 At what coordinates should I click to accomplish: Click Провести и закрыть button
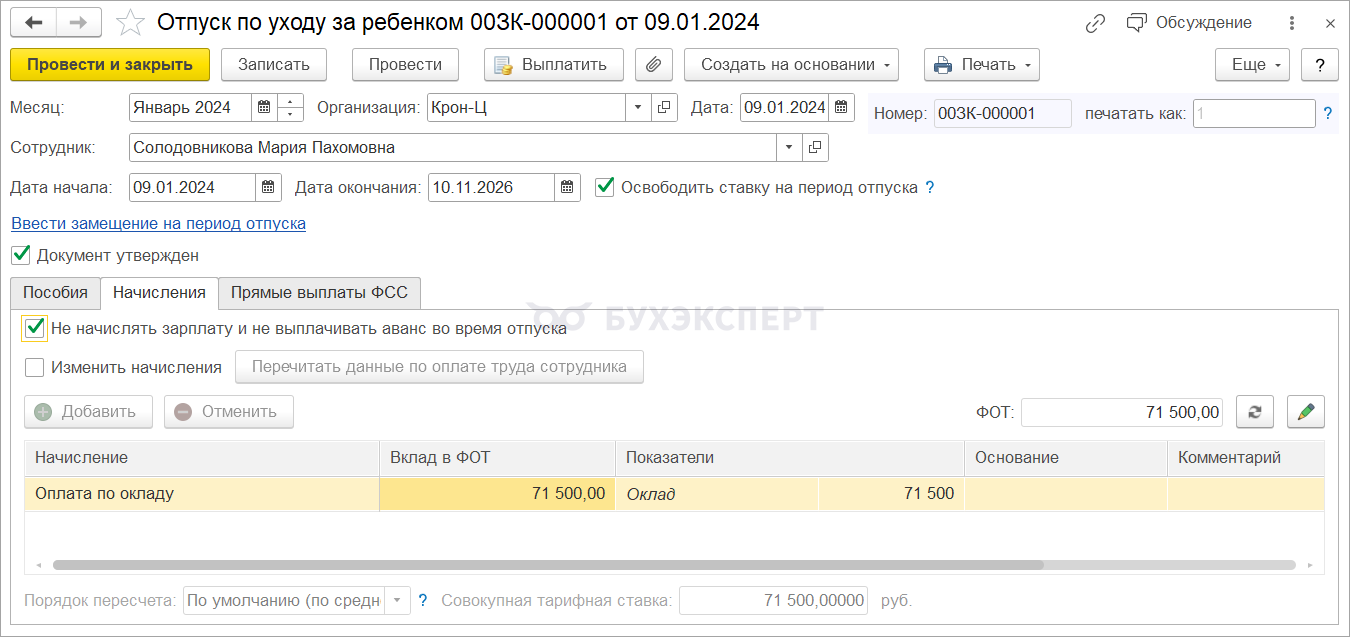[x=110, y=65]
